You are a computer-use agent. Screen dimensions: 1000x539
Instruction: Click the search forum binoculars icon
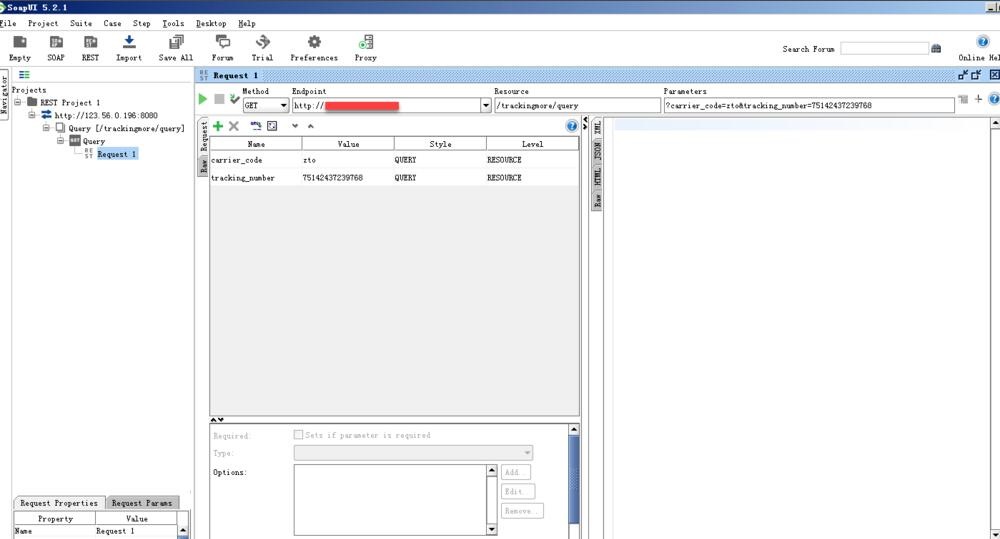pyautogui.click(x=936, y=48)
